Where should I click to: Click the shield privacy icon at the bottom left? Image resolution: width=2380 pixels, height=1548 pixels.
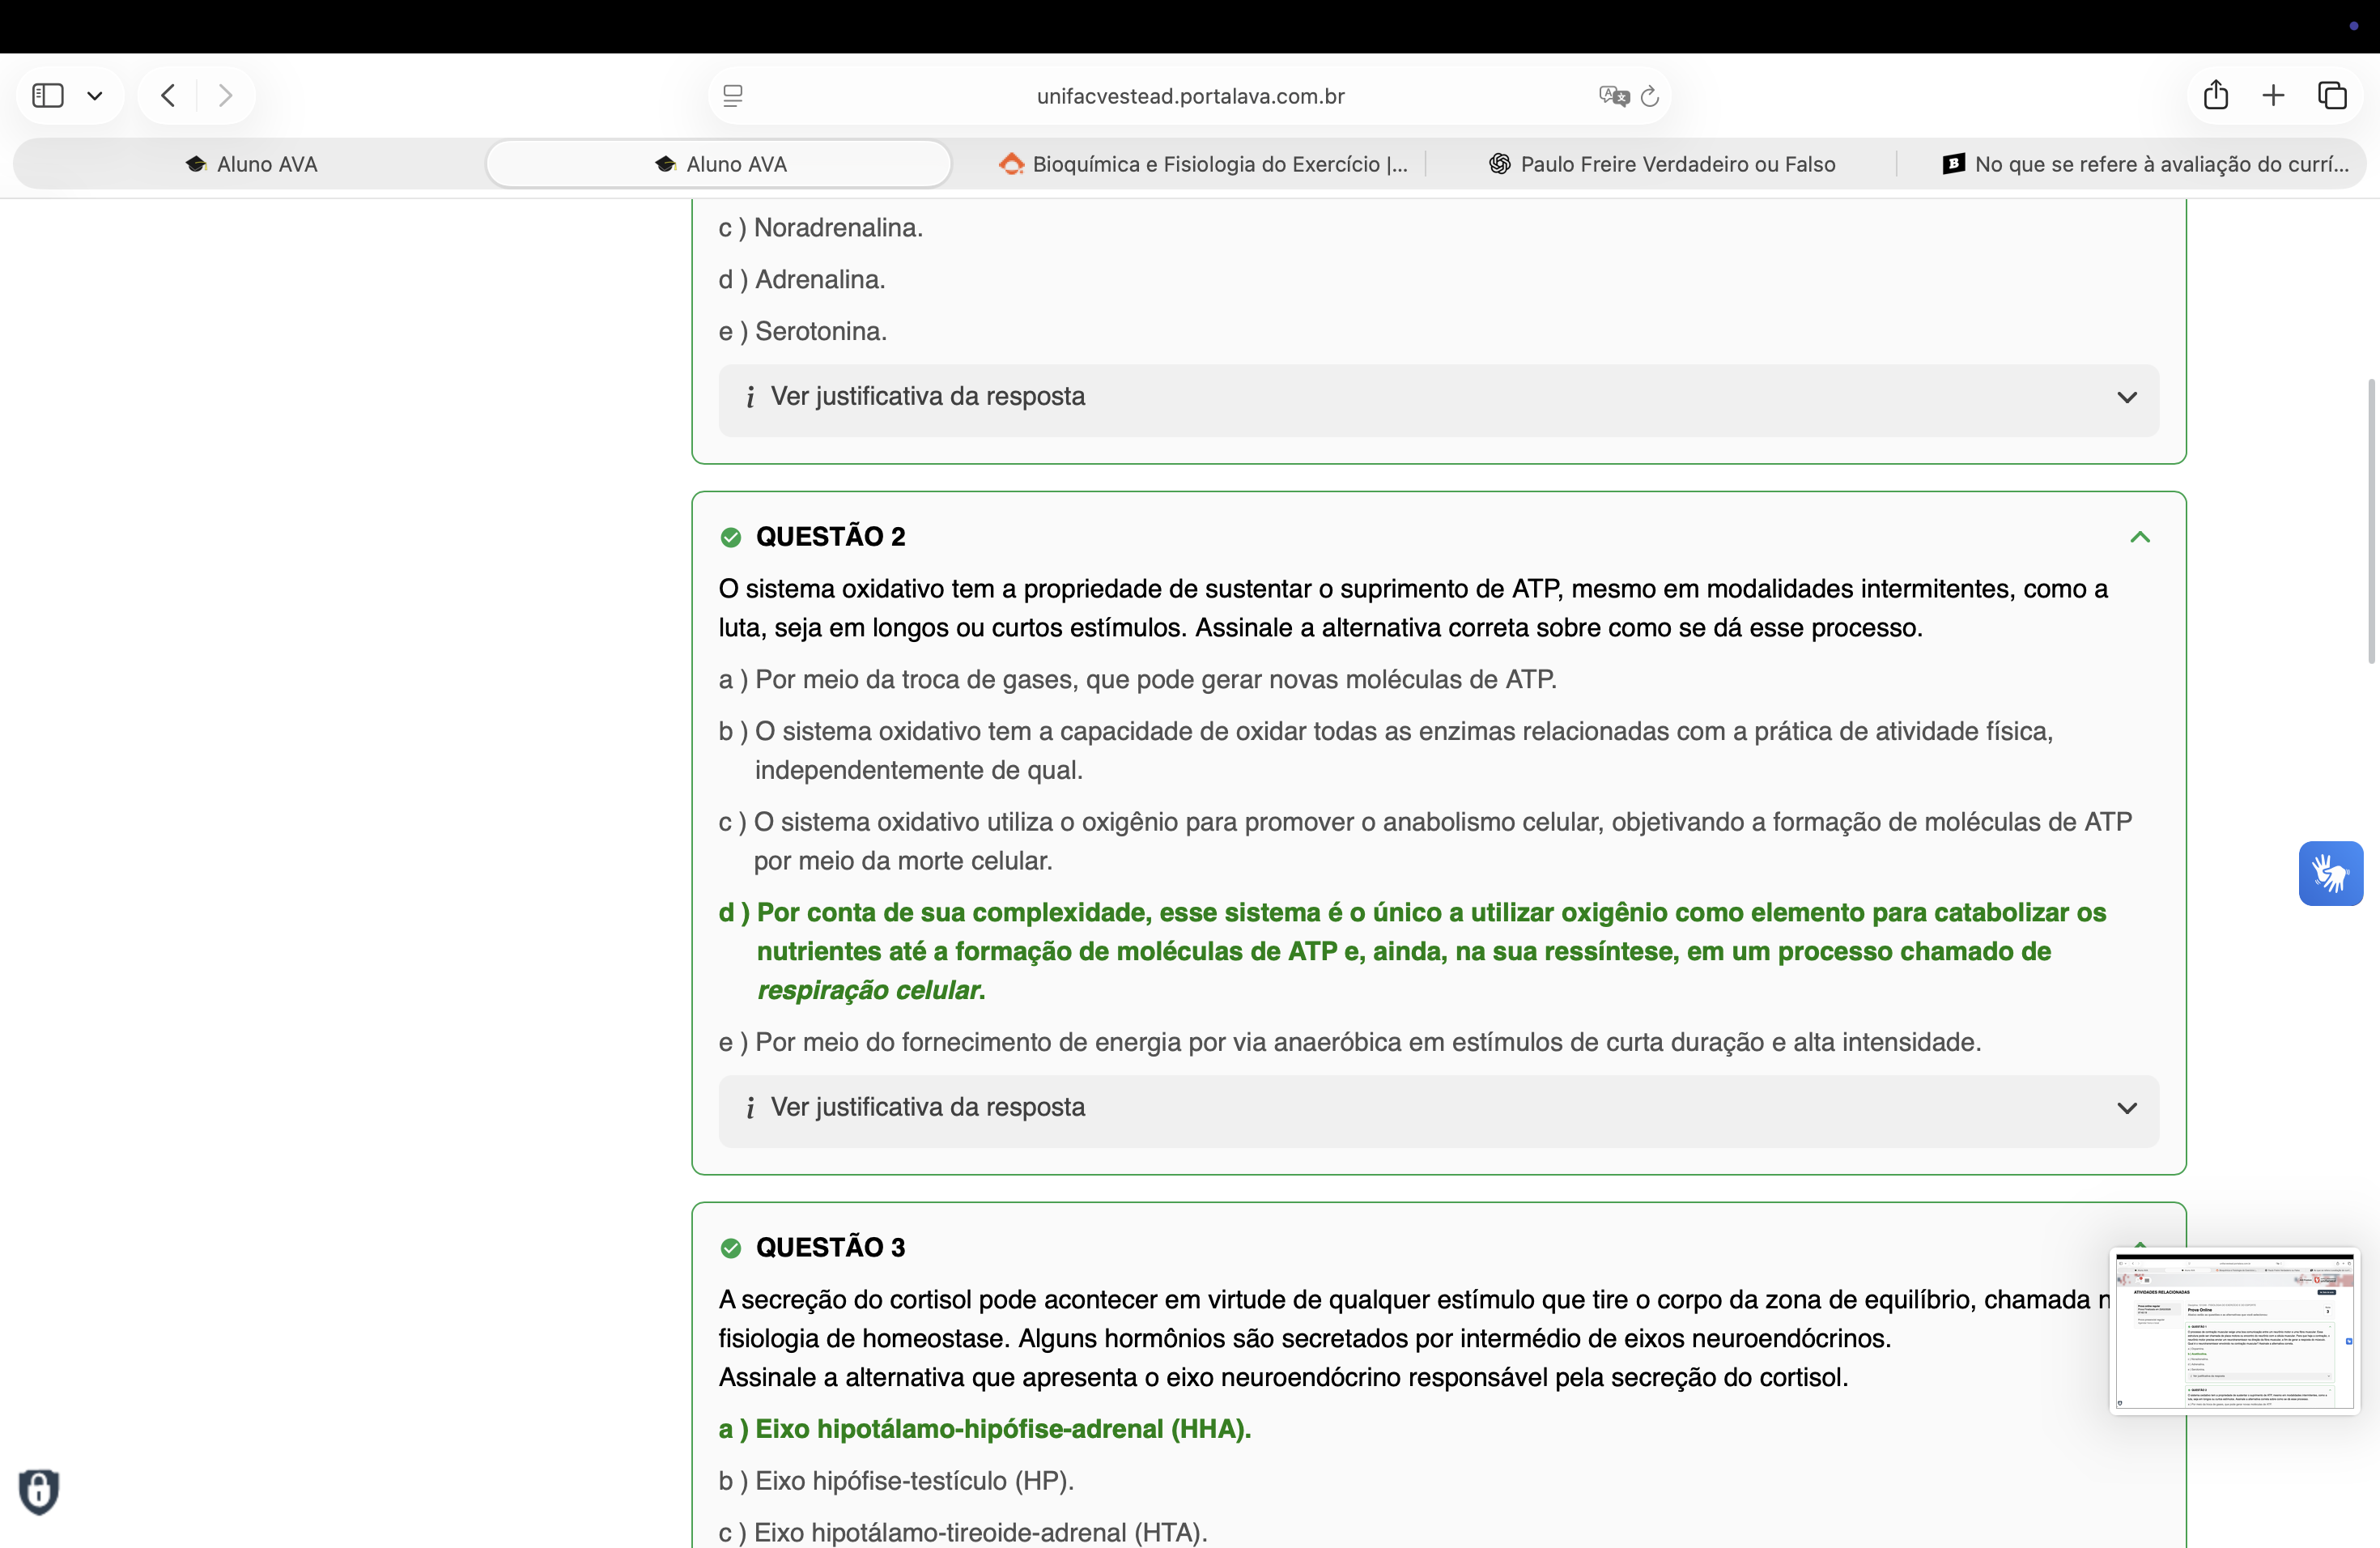click(39, 1491)
